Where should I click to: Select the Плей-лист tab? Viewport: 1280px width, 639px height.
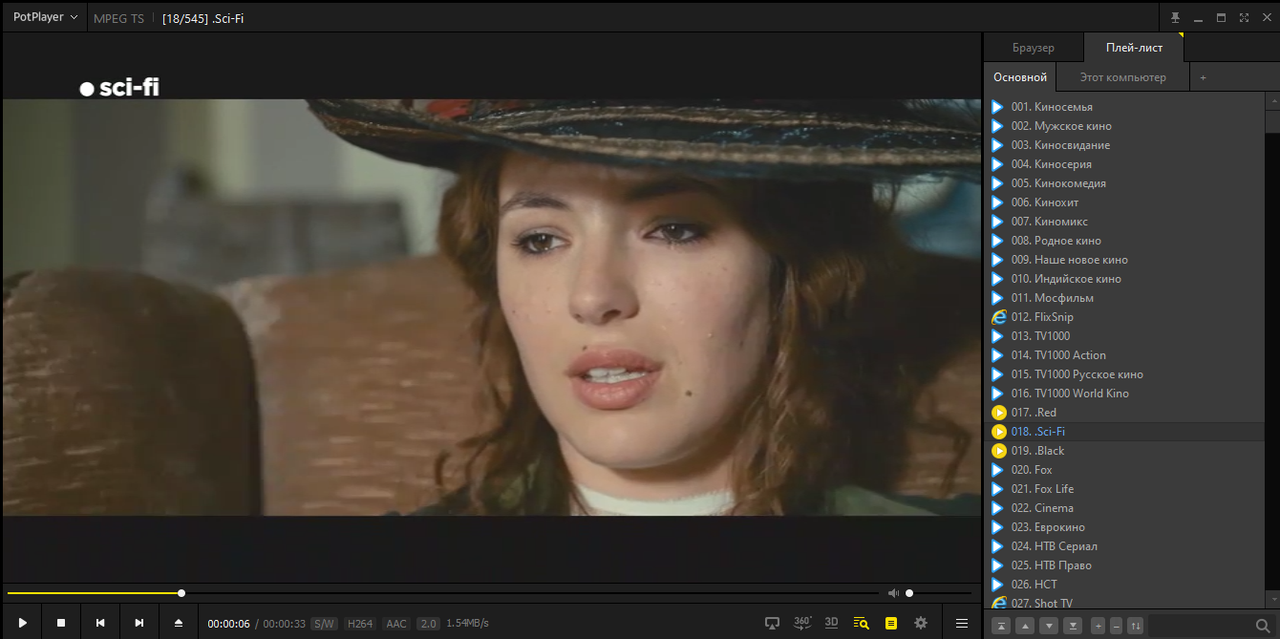point(1134,47)
